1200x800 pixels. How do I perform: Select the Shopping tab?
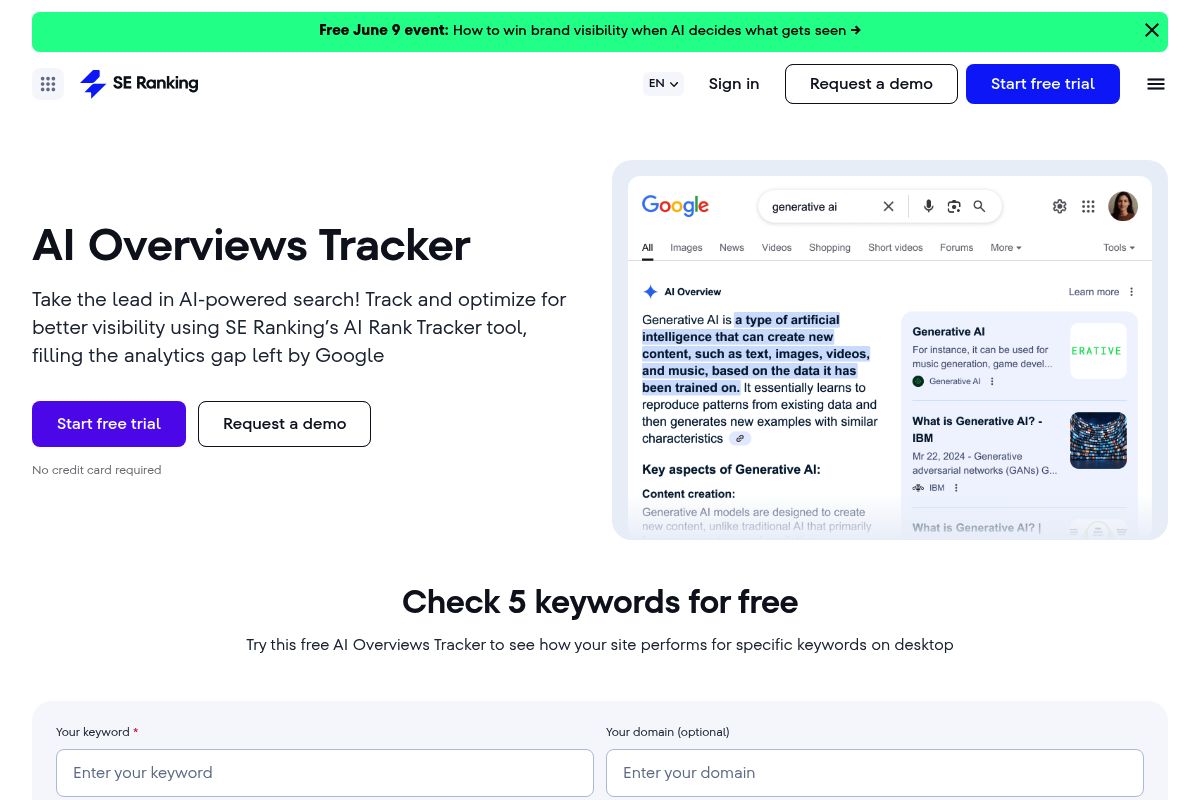click(830, 248)
